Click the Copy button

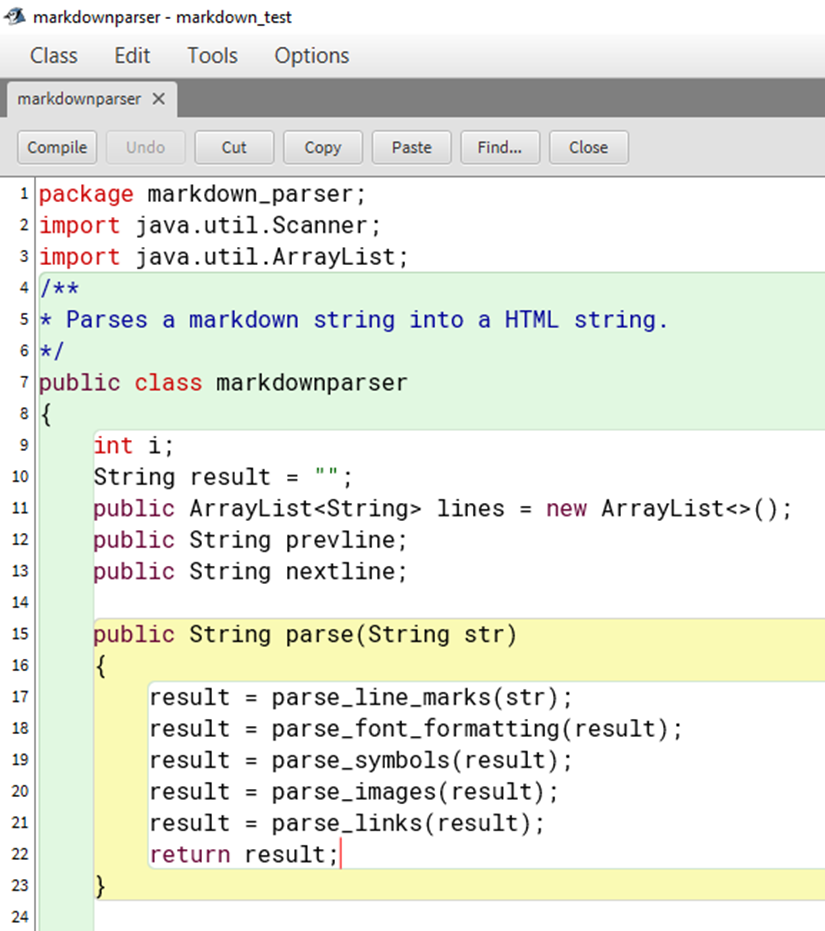pos(323,147)
